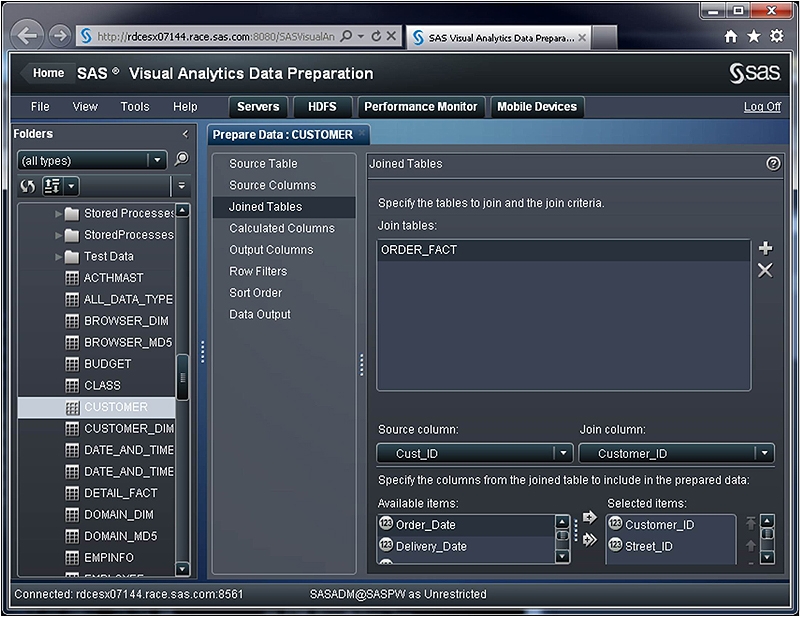
Task: Remove the join table with the X icon
Action: [765, 270]
